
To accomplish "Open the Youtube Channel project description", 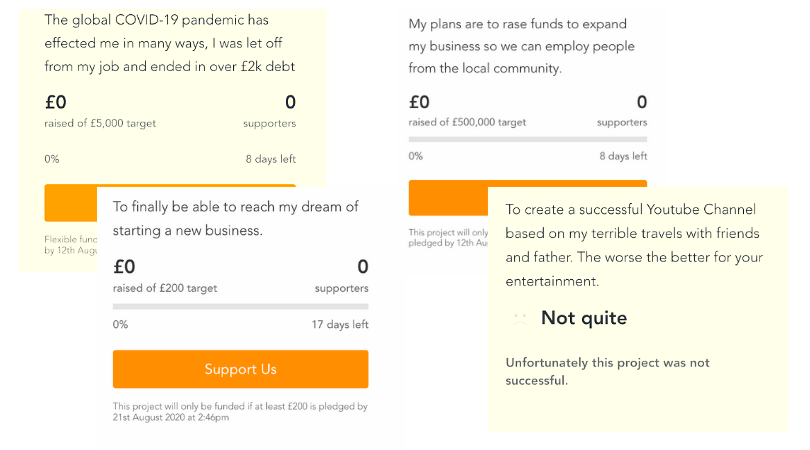I will click(x=634, y=245).
